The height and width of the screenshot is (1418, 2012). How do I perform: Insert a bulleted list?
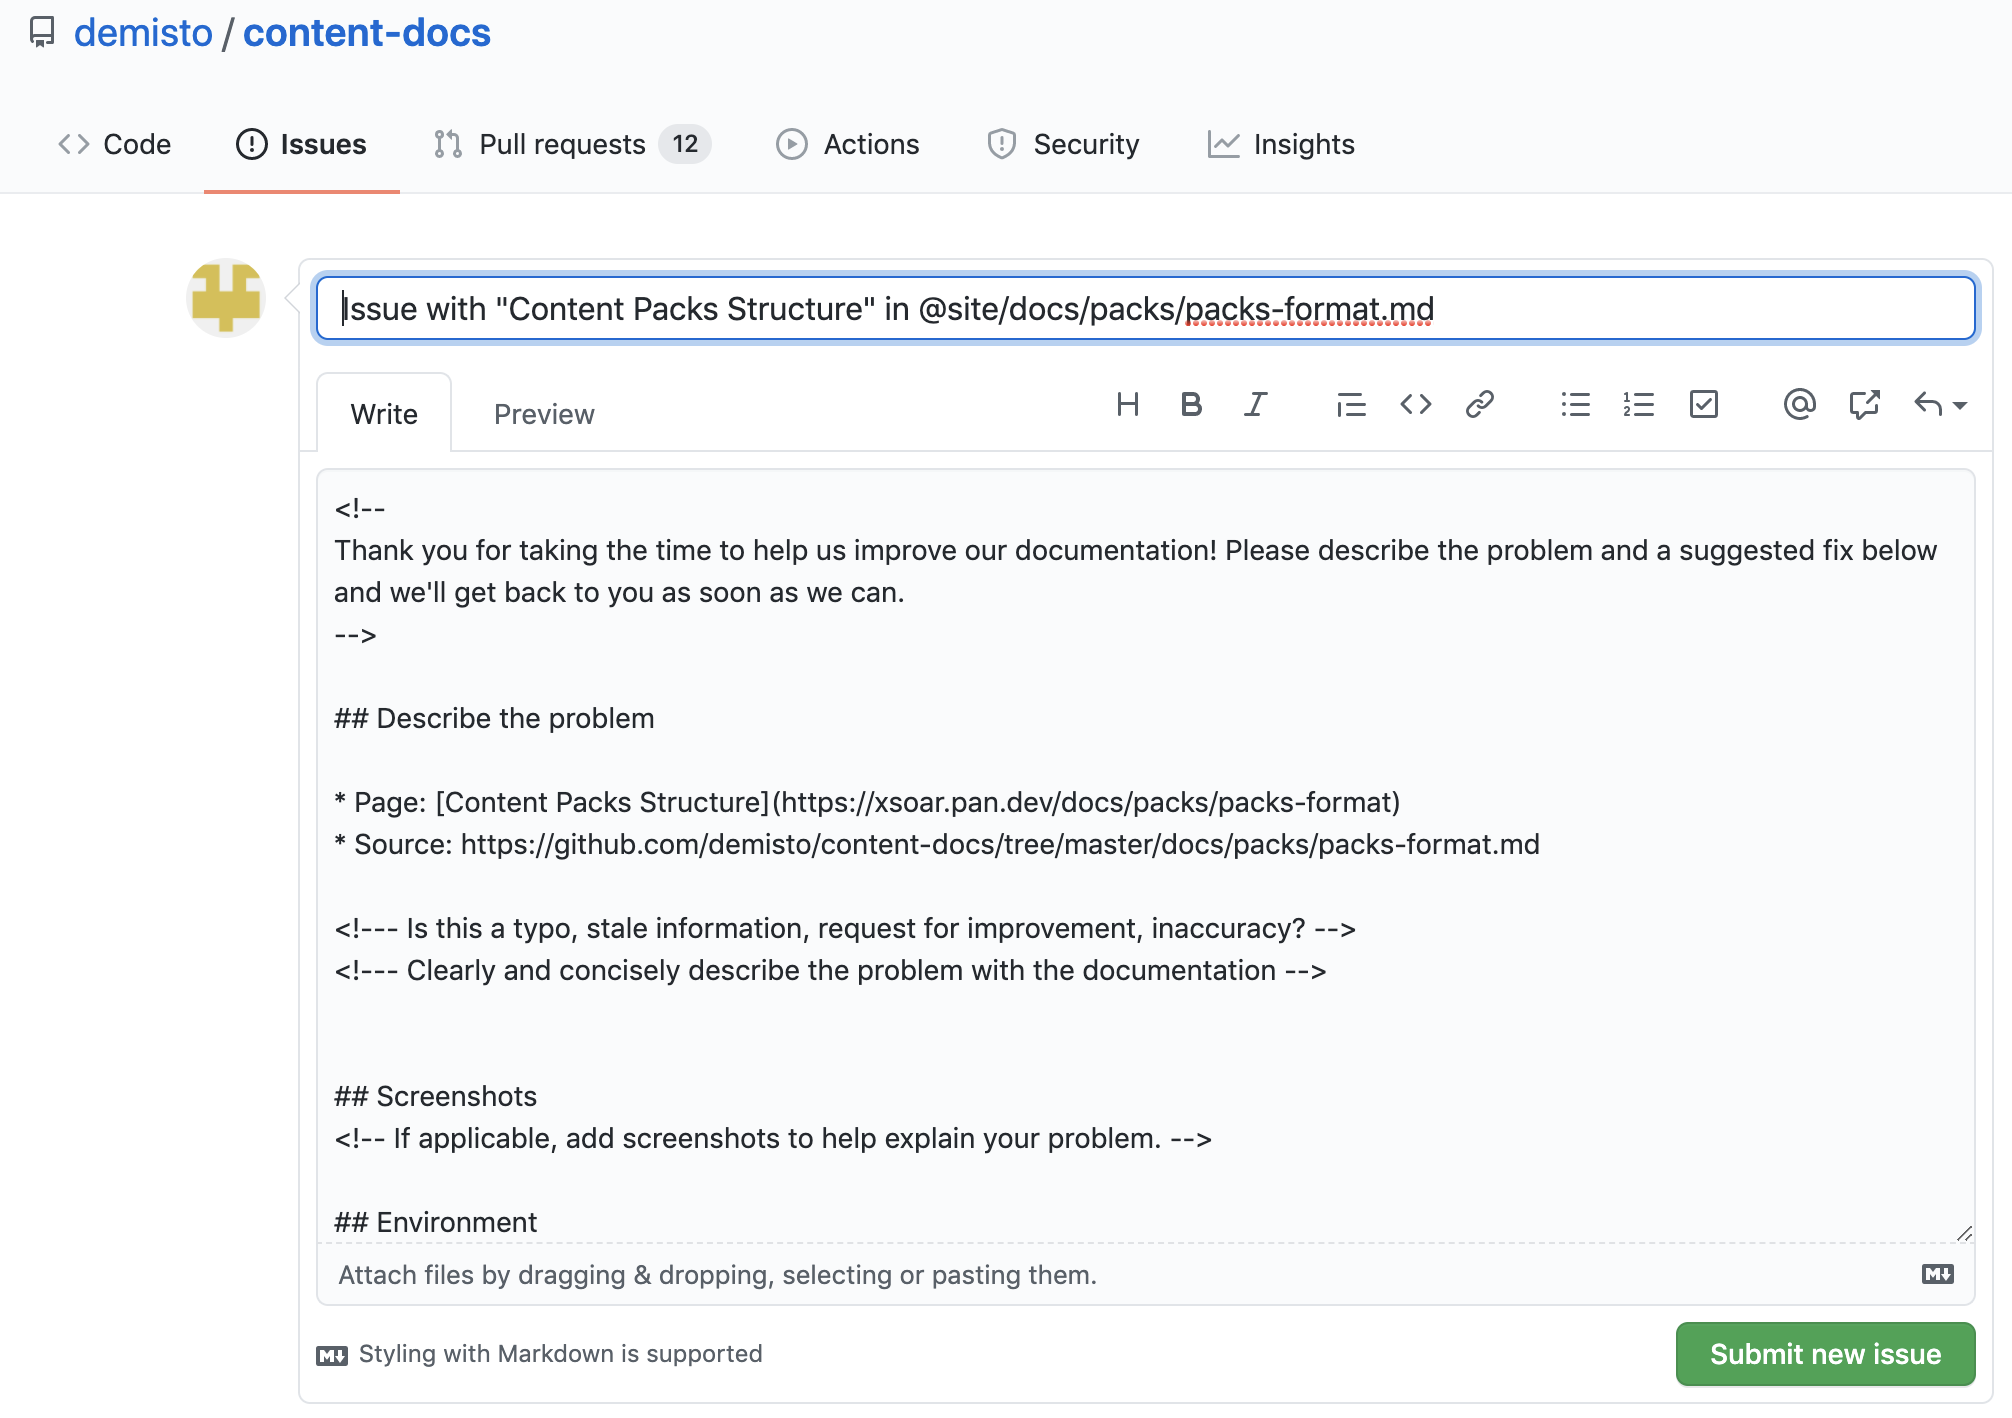click(1575, 404)
